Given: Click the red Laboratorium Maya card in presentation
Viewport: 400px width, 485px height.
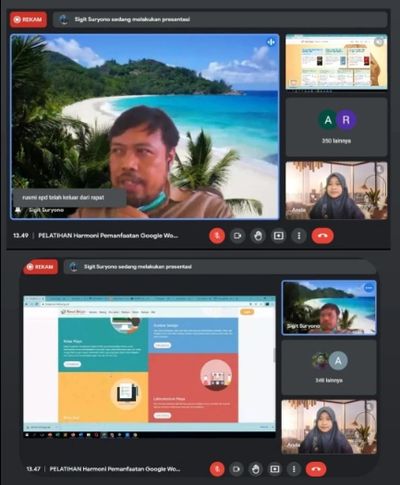Looking at the screenshot, I should point(193,388).
